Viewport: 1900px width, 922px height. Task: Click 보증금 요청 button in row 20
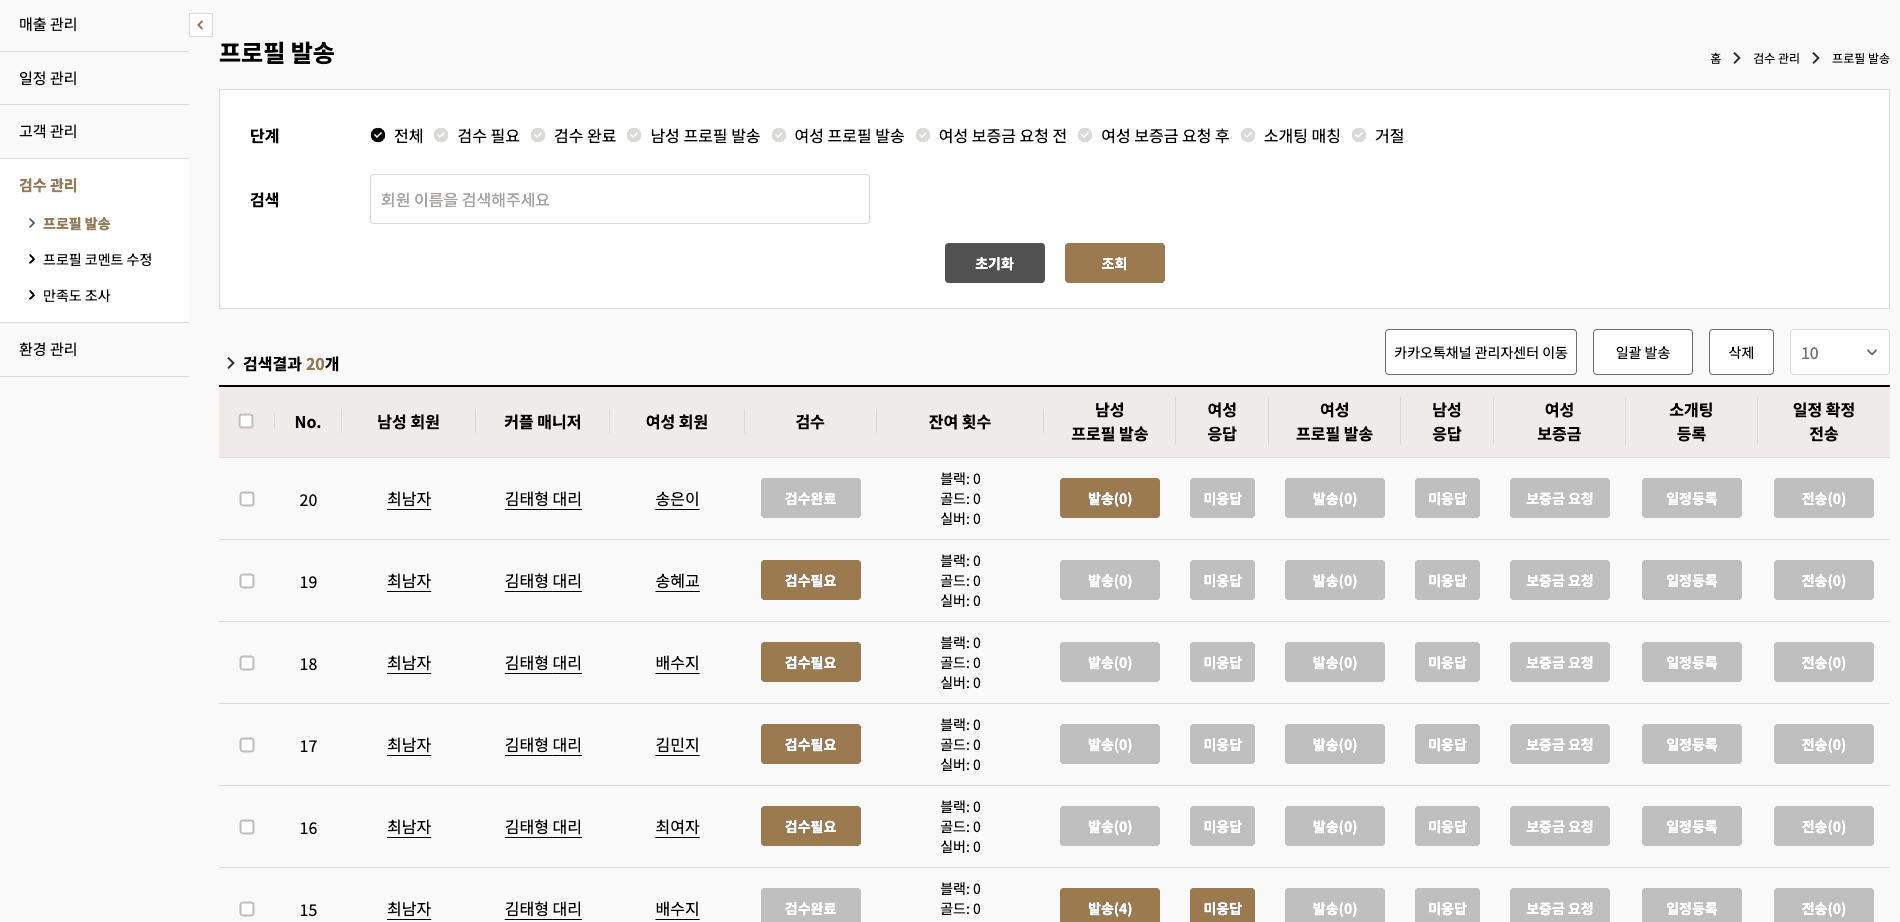[x=1560, y=498]
